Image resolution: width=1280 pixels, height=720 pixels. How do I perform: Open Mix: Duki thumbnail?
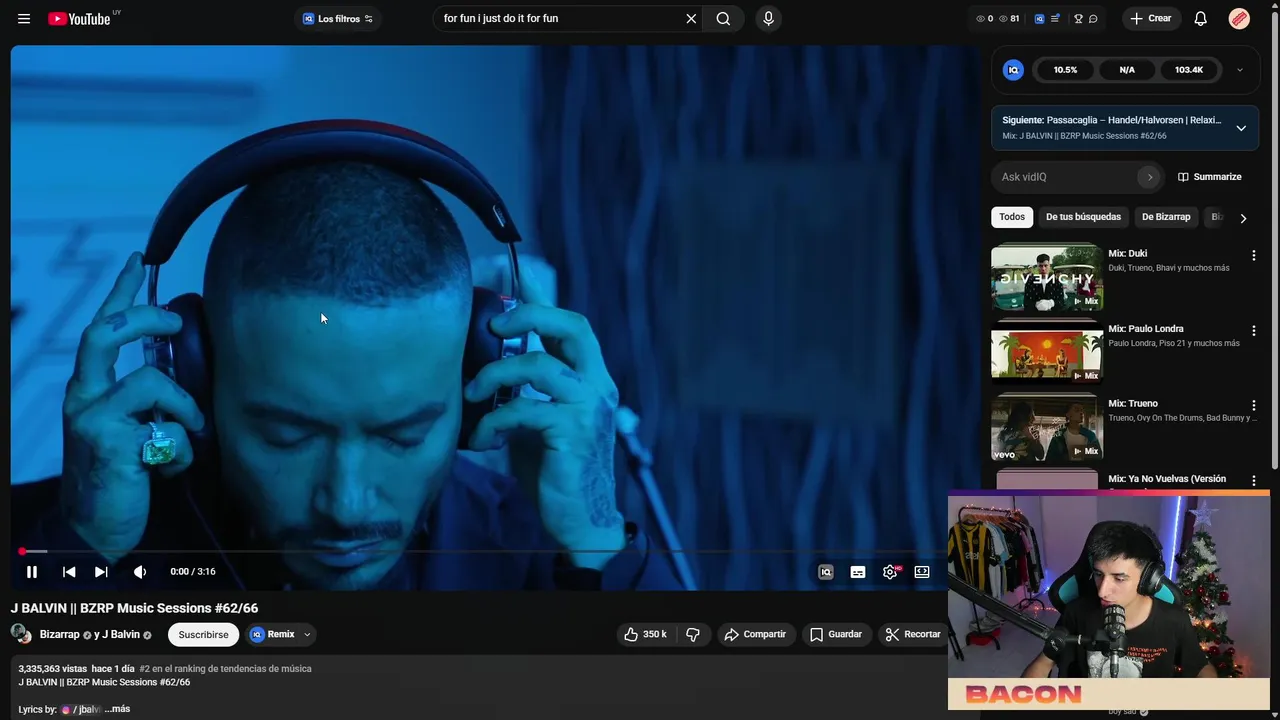1047,278
